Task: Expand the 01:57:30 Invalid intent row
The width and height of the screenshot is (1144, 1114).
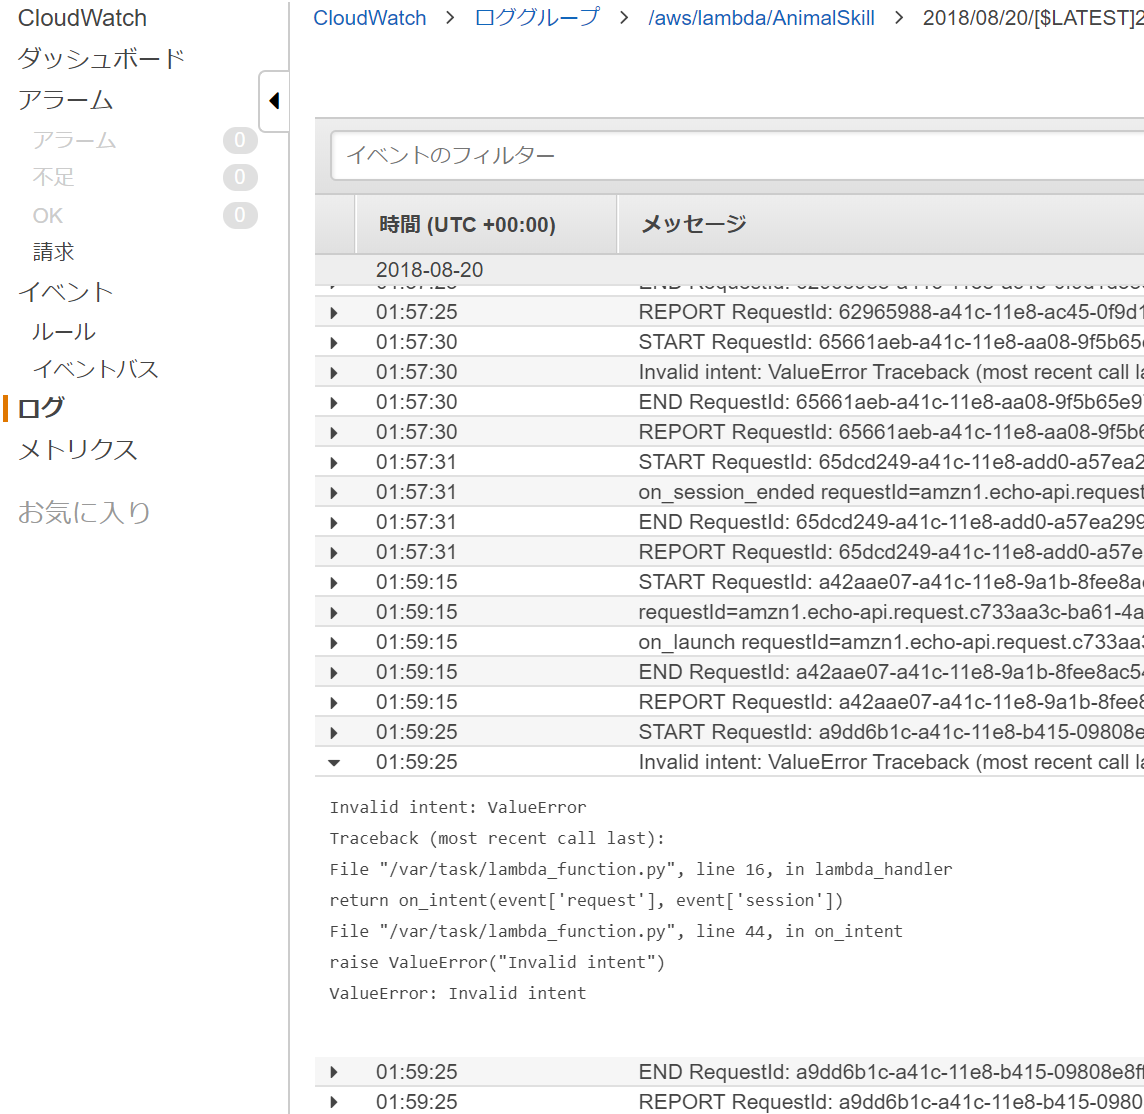Action: pos(333,373)
